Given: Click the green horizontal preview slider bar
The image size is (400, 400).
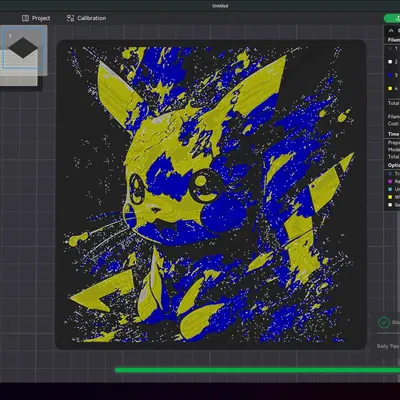Looking at the screenshot, I should tap(257, 370).
